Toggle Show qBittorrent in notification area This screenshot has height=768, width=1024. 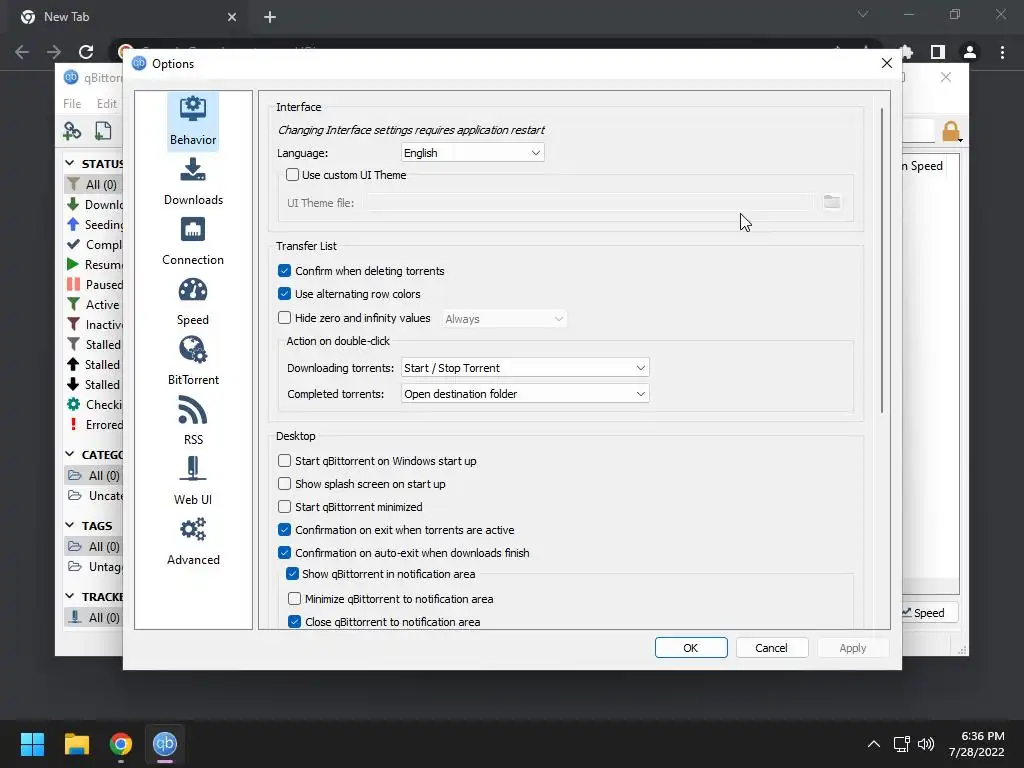[x=292, y=574]
